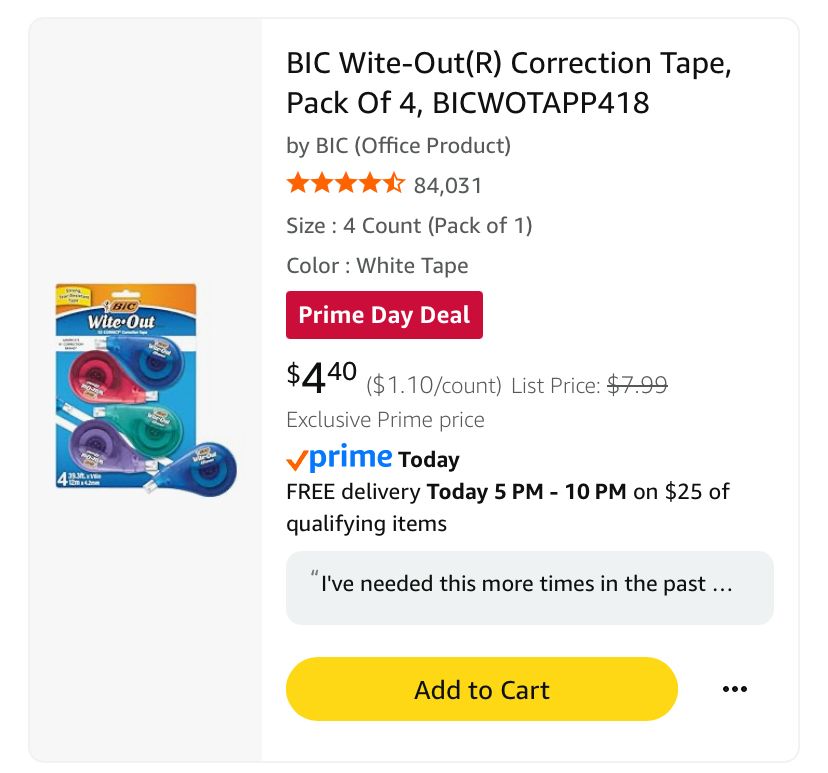This screenshot has width=828, height=773.
Task: Select the Color White Tape text
Action: (x=377, y=266)
